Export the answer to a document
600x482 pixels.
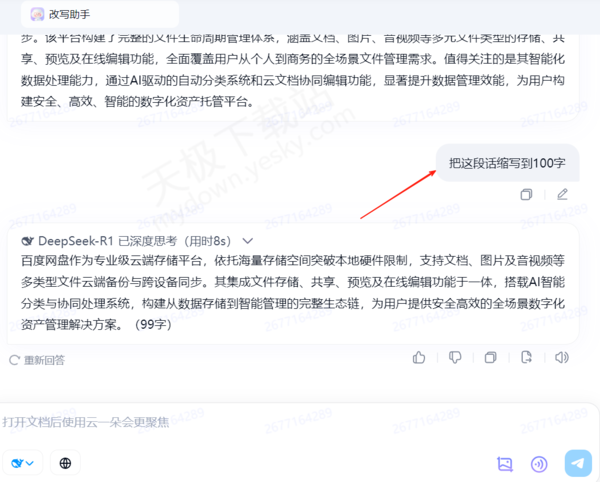[x=526, y=358]
